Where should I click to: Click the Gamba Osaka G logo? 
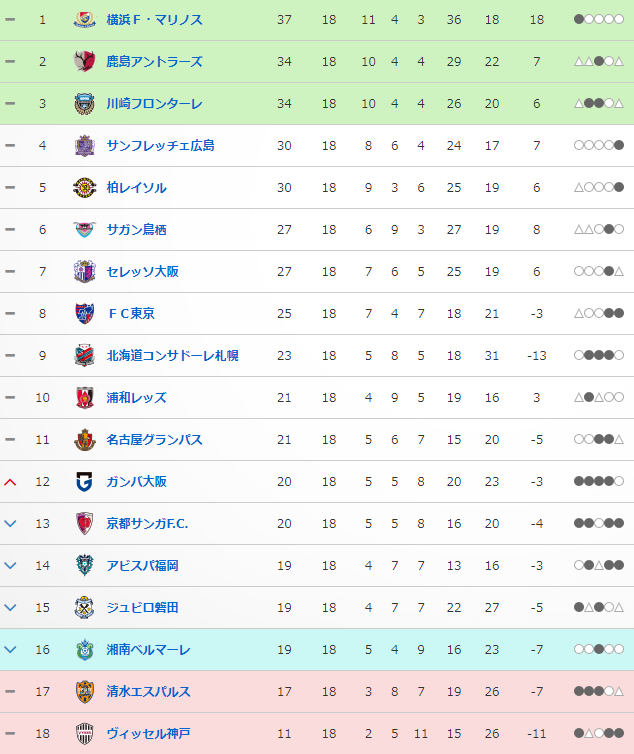coord(84,481)
